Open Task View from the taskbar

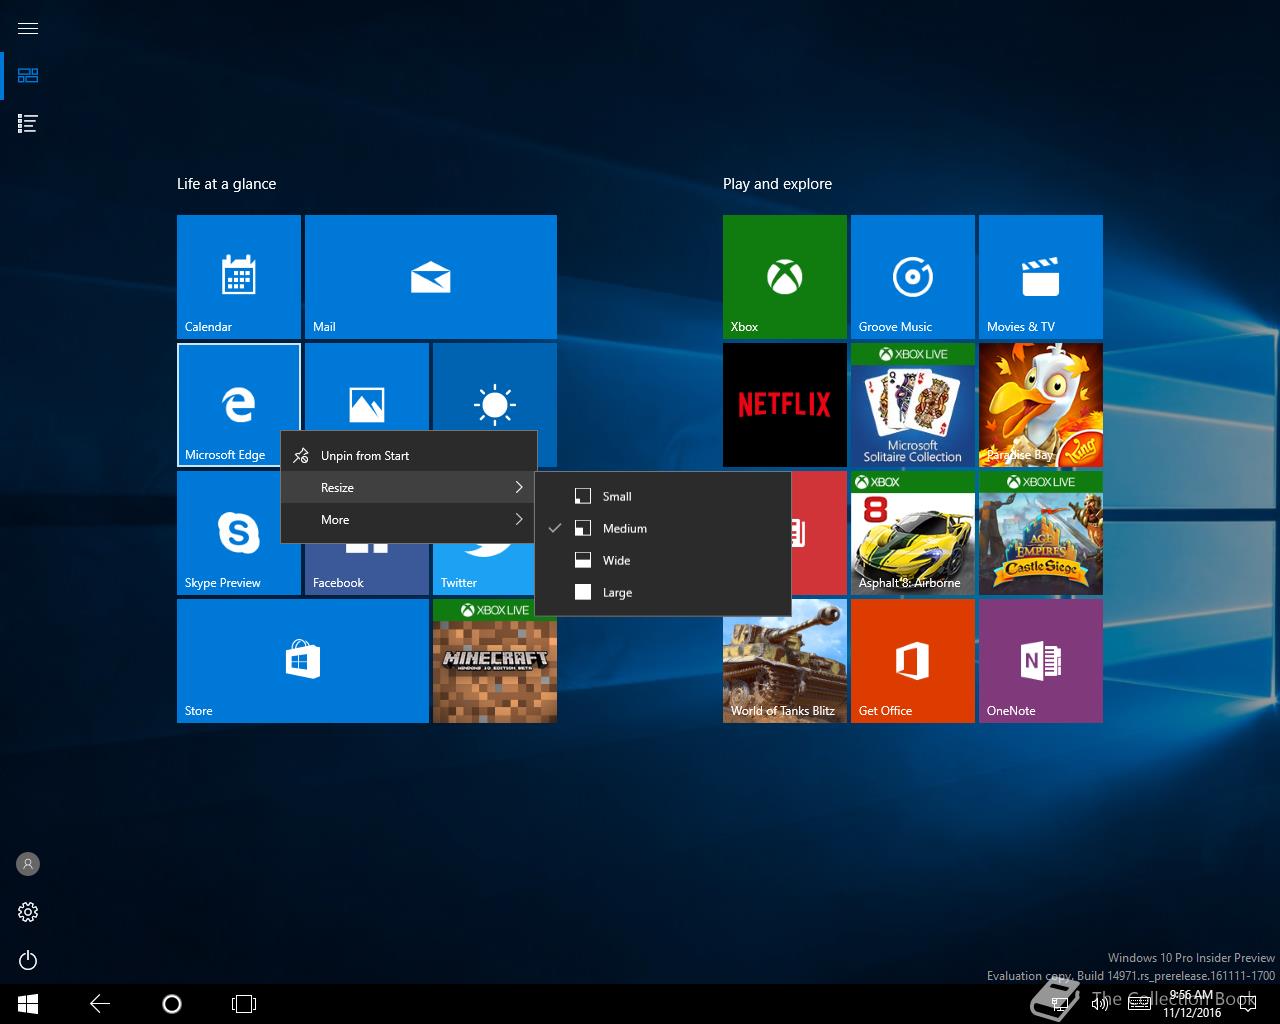[x=244, y=1004]
